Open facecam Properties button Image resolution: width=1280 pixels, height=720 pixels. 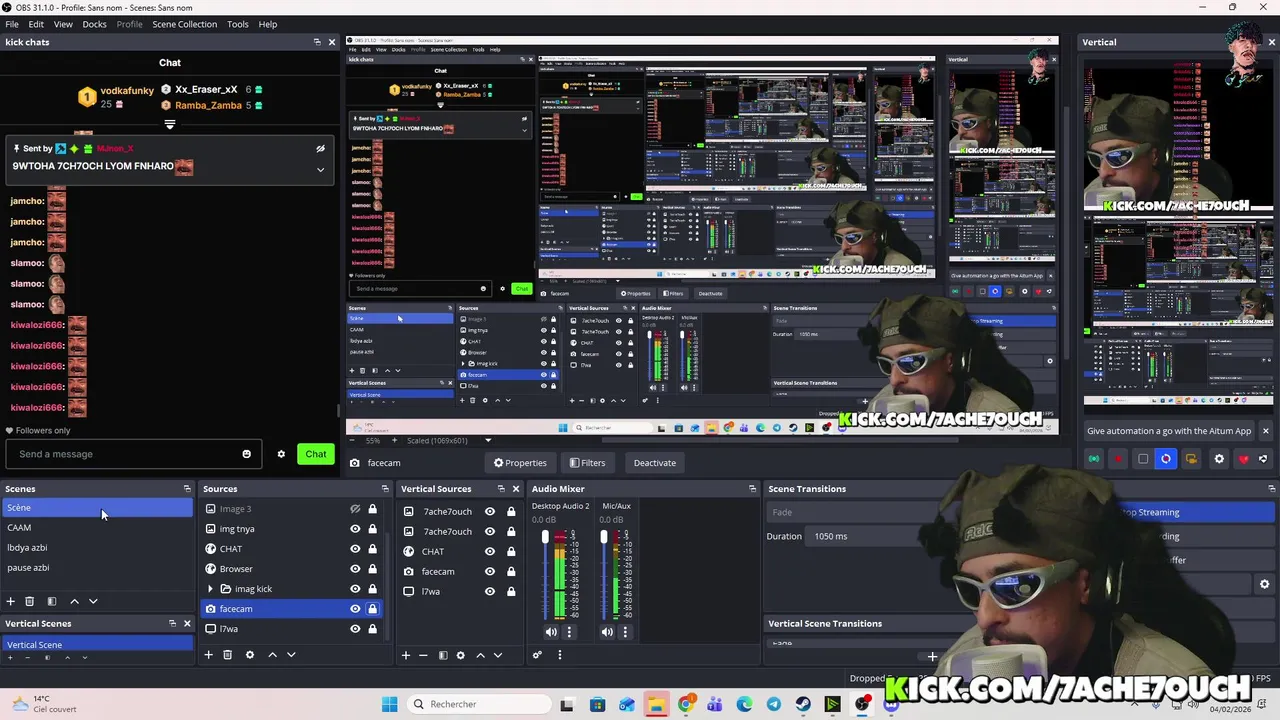point(520,463)
